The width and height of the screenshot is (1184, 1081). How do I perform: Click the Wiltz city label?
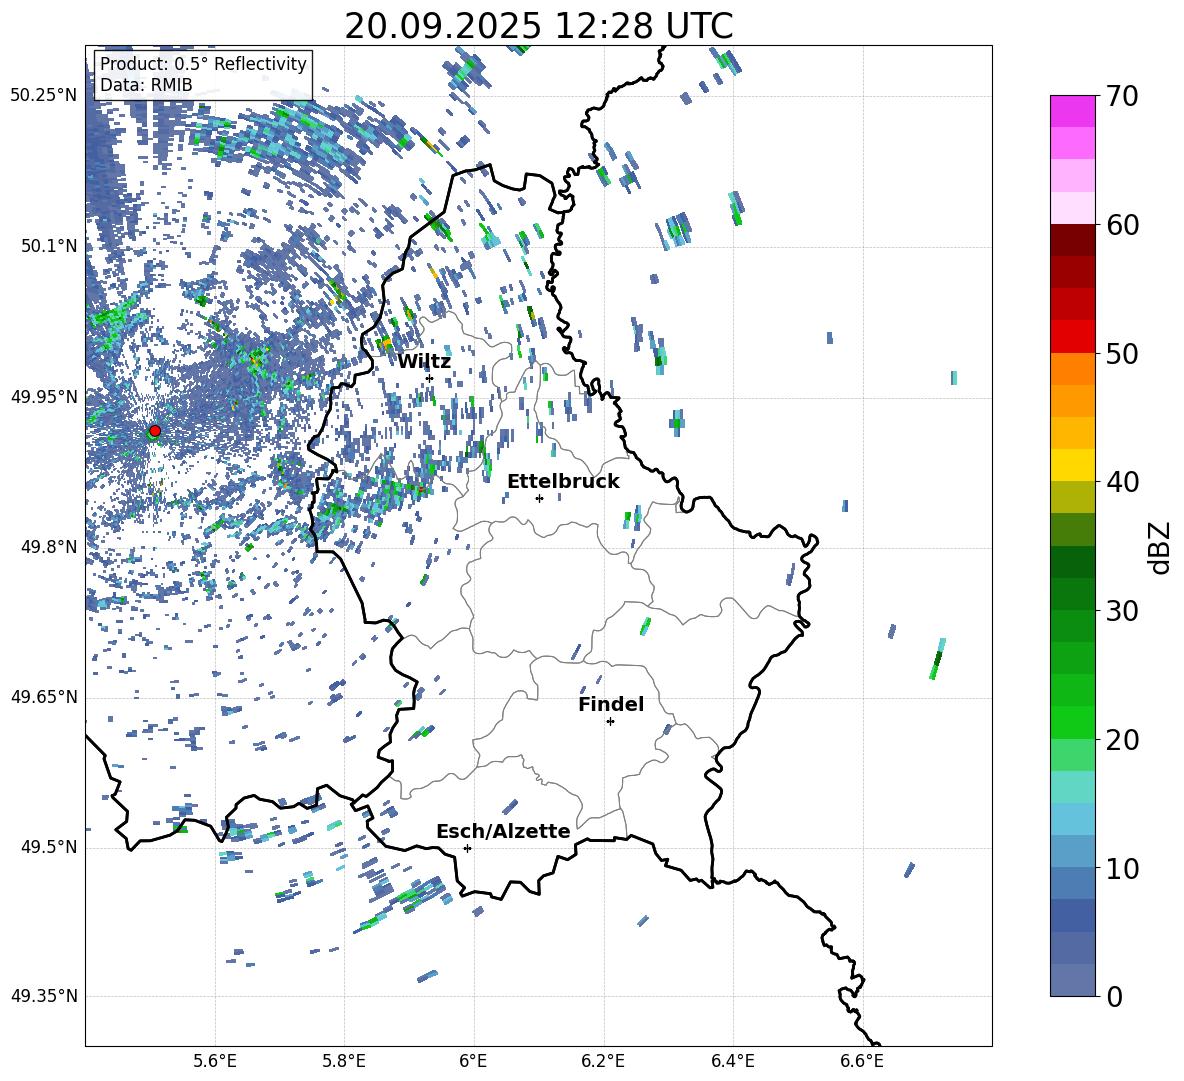424,362
